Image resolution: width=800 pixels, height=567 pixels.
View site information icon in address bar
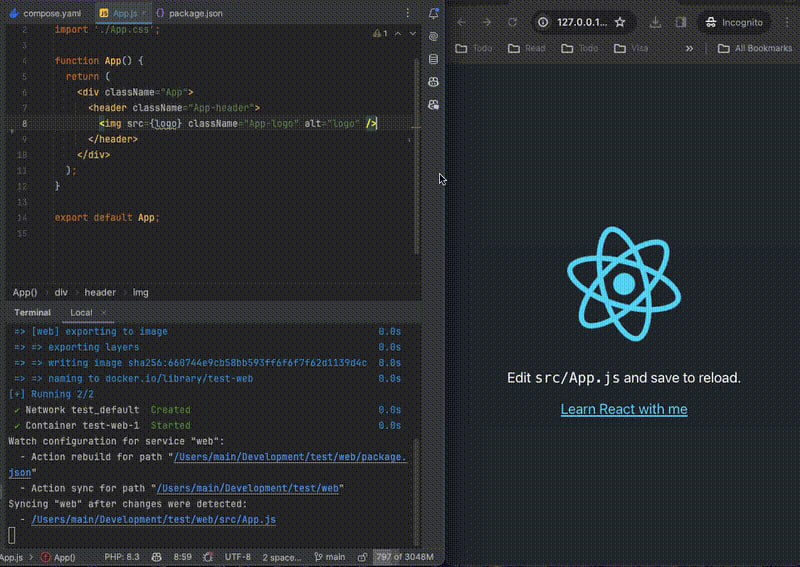[543, 22]
